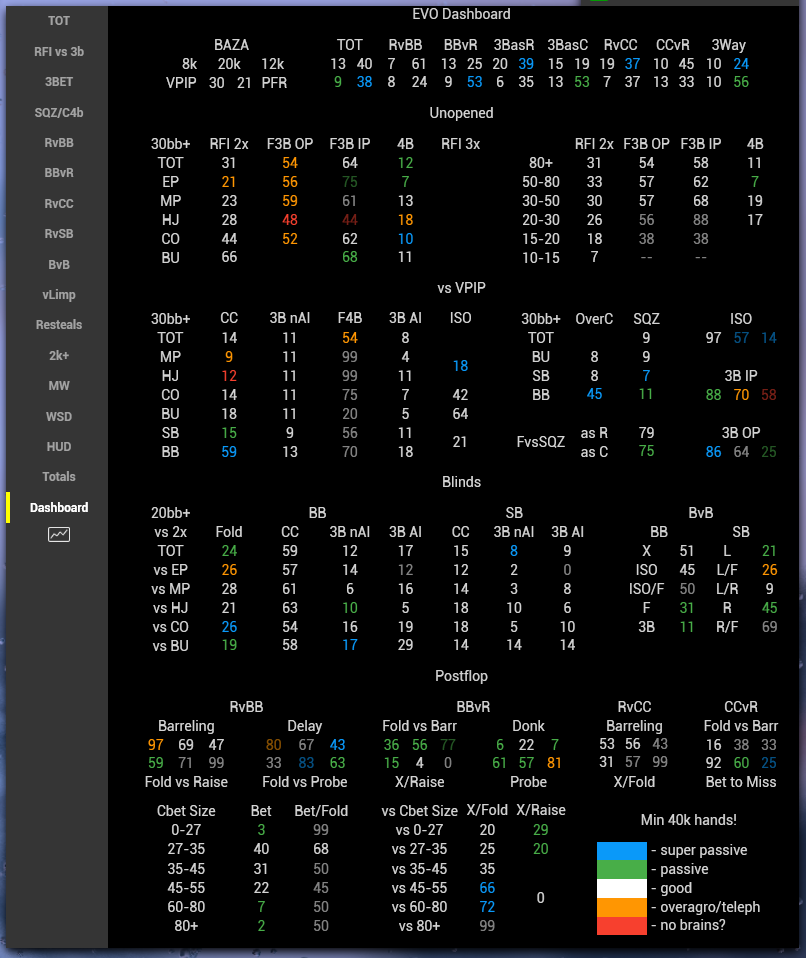Click the super passive blue swatch
The height and width of the screenshot is (958, 806).
pos(621,850)
